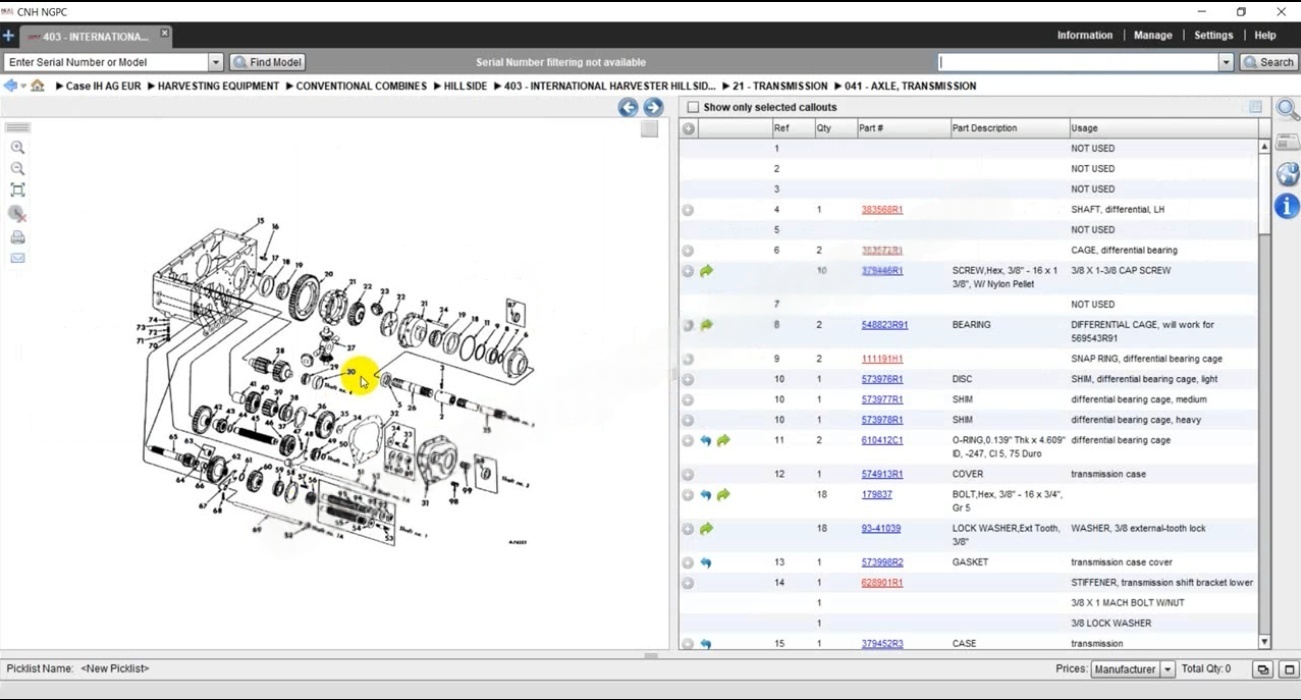This screenshot has width=1301, height=700.
Task: Print the diagram using the printer icon
Action: click(17, 238)
